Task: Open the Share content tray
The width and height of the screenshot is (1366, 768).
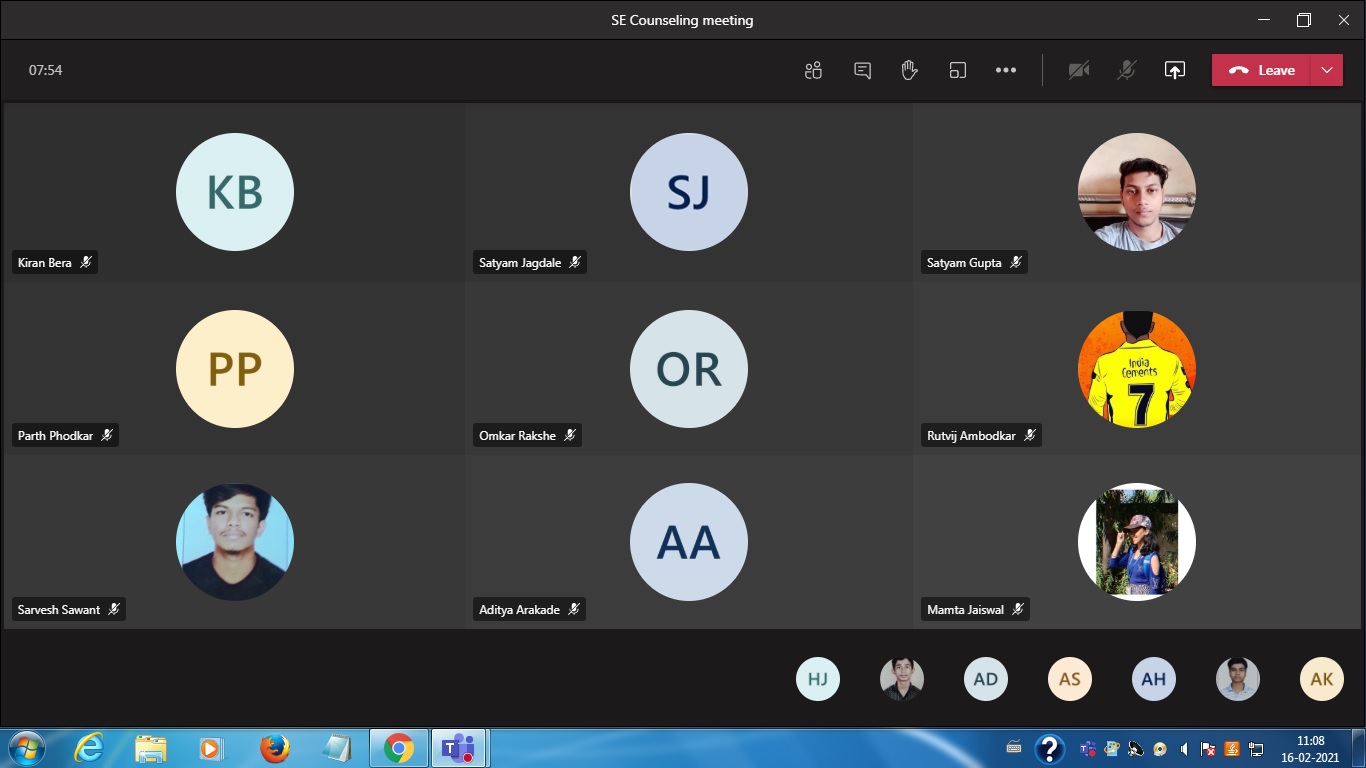Action: 1175,70
